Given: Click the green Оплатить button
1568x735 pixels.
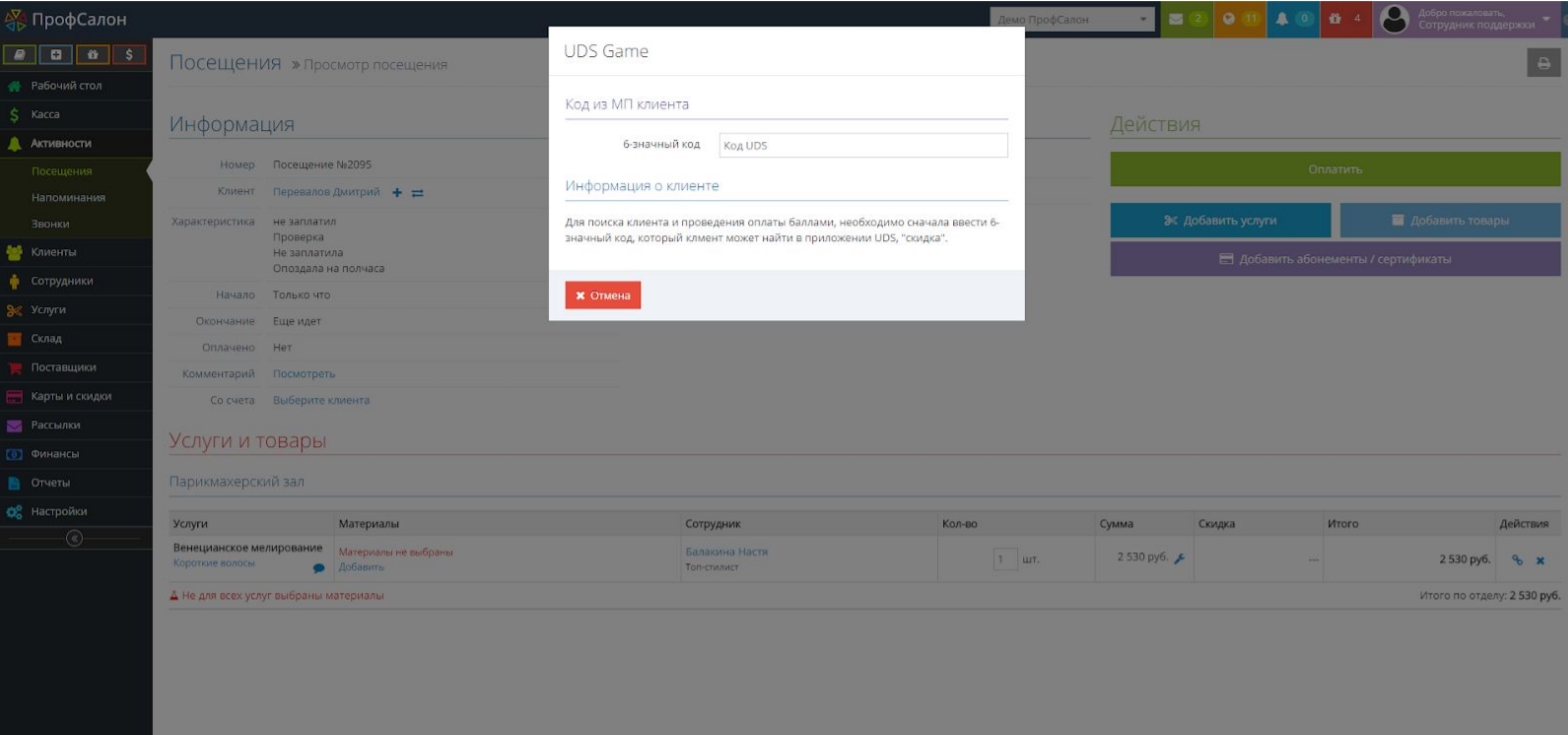Looking at the screenshot, I should click(x=1335, y=169).
